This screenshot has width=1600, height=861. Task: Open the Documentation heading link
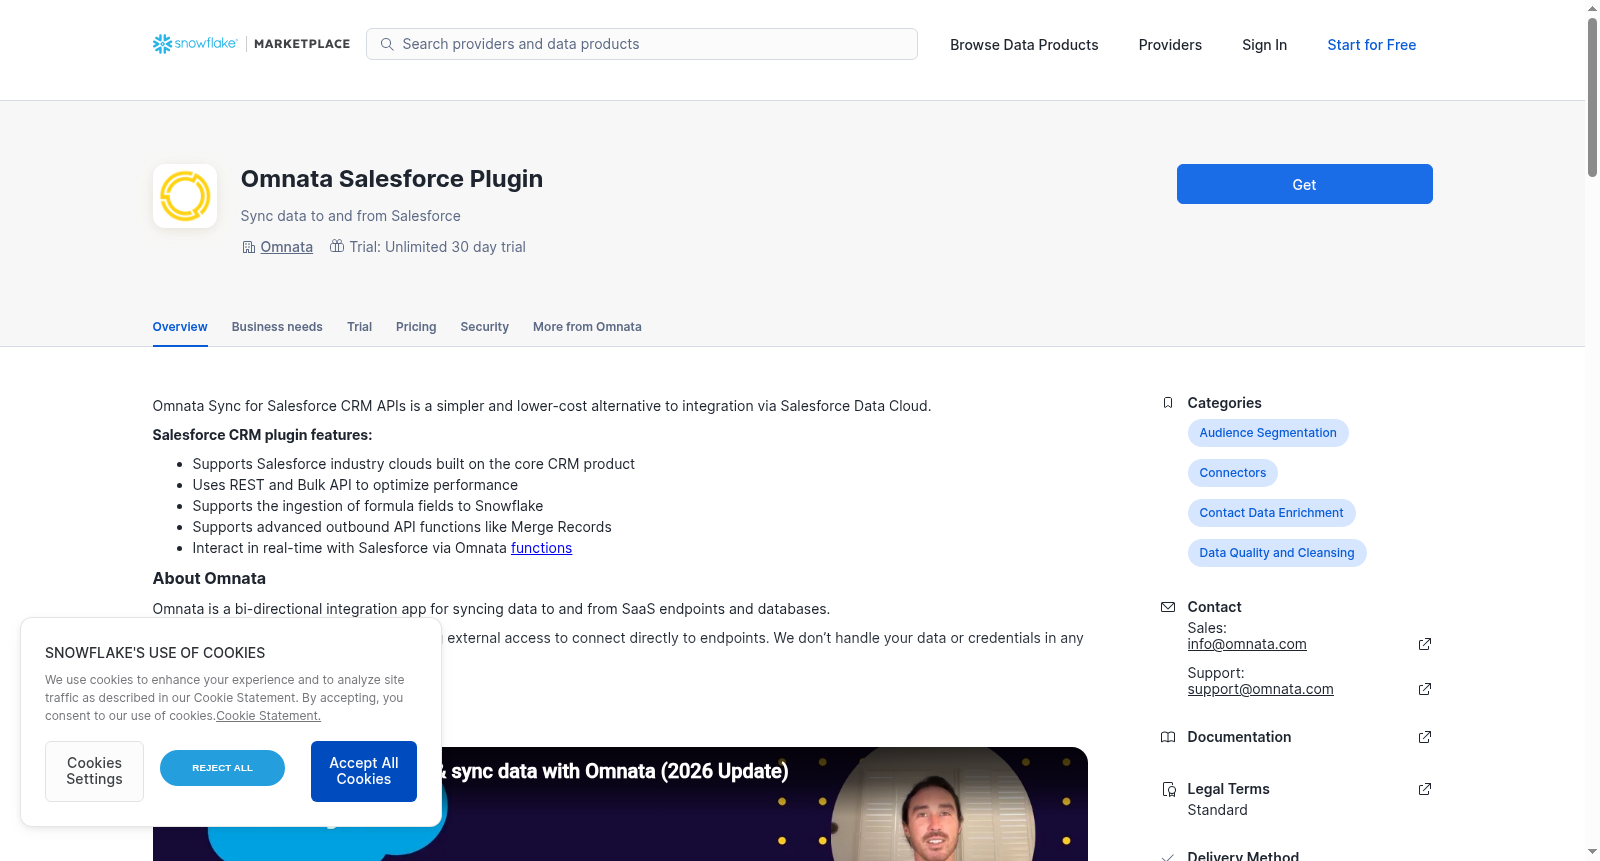tap(1239, 737)
